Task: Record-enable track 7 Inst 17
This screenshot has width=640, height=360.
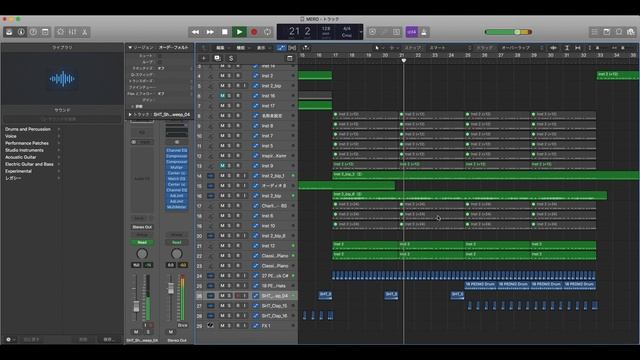Action: pos(238,106)
